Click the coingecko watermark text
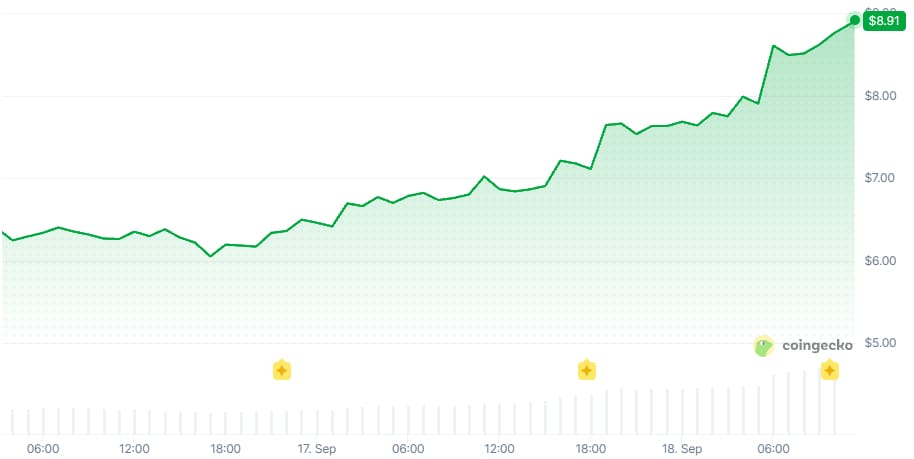 [817, 346]
